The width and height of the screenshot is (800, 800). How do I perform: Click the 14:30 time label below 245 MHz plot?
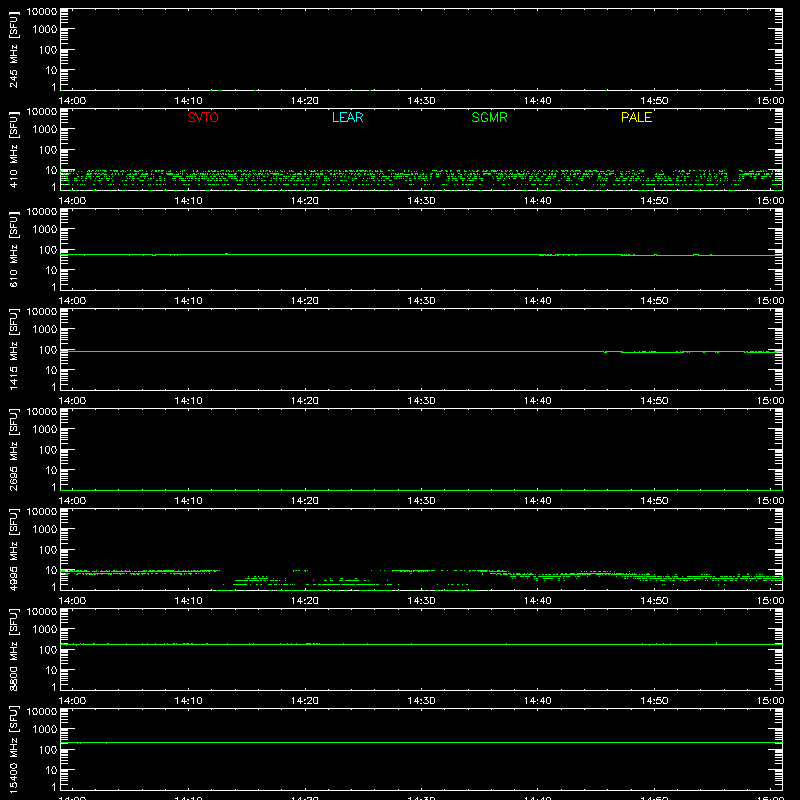point(421,101)
